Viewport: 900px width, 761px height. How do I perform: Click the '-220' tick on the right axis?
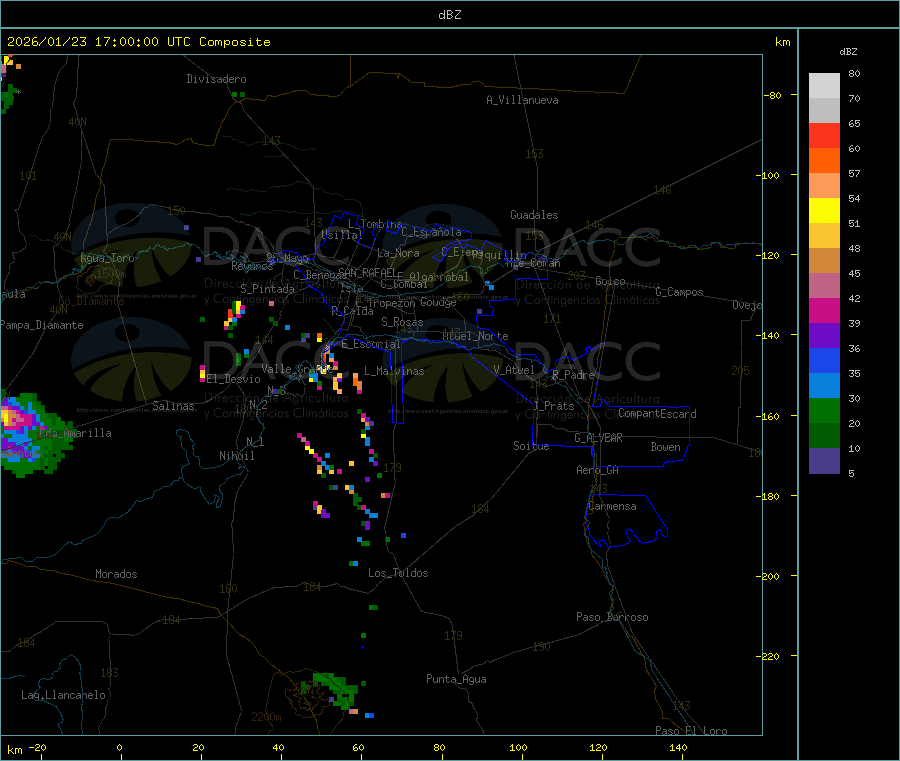tap(770, 656)
